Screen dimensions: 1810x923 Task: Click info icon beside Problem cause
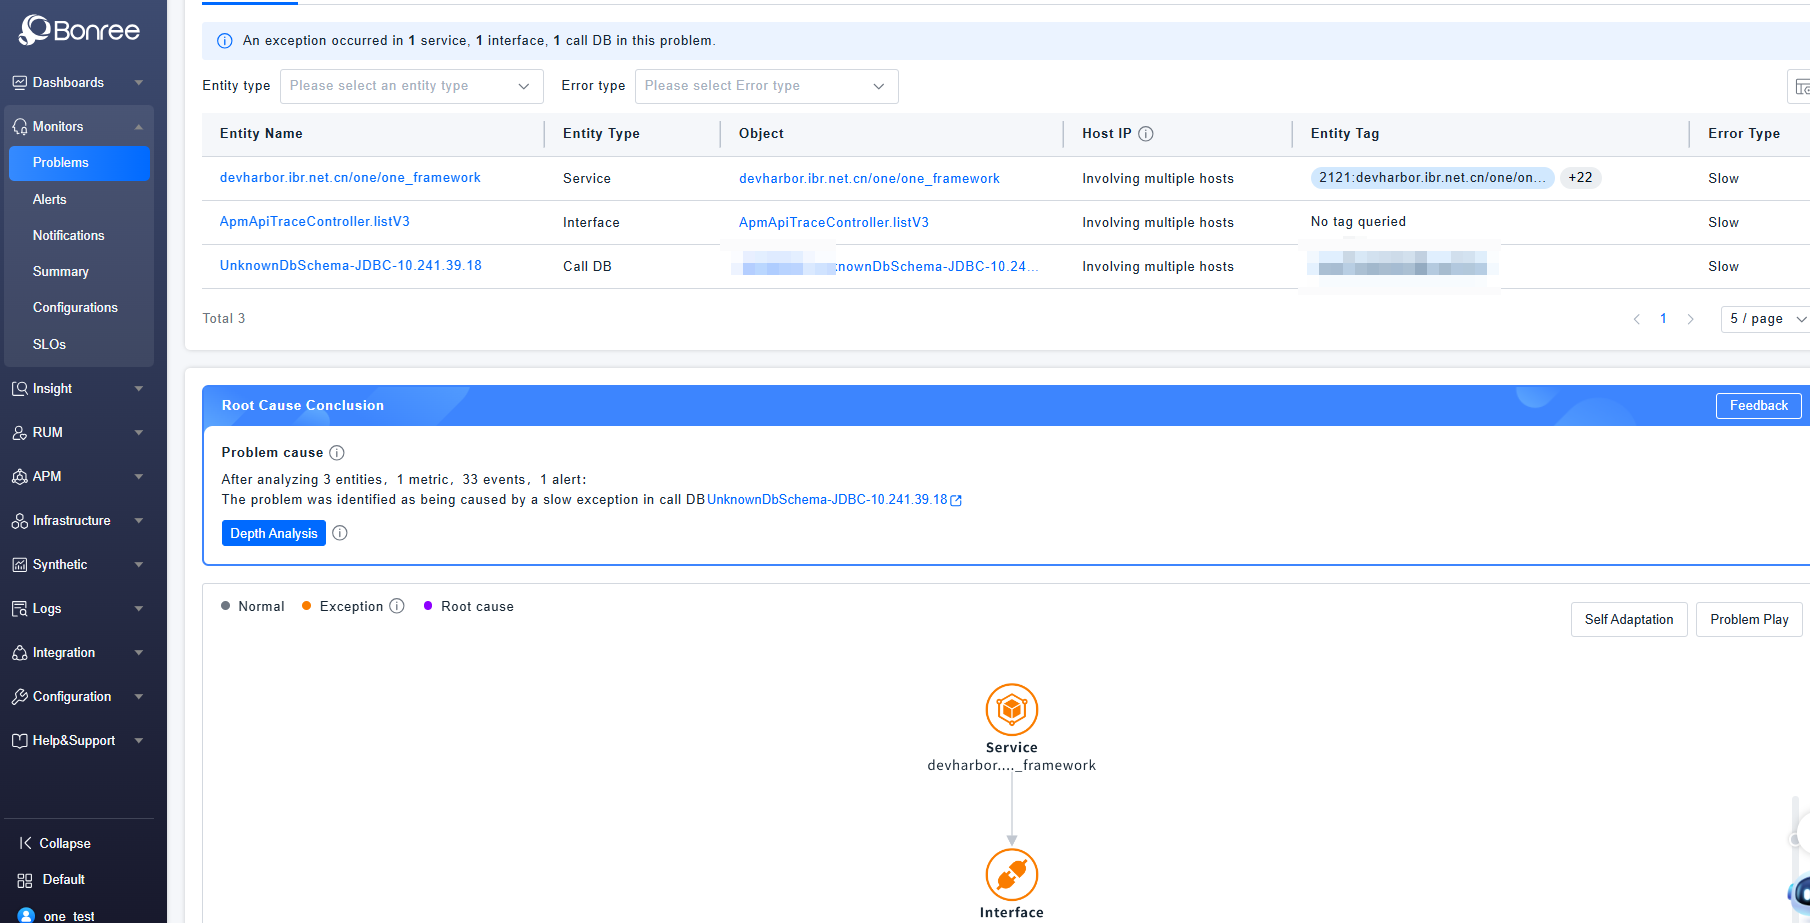pyautogui.click(x=337, y=453)
